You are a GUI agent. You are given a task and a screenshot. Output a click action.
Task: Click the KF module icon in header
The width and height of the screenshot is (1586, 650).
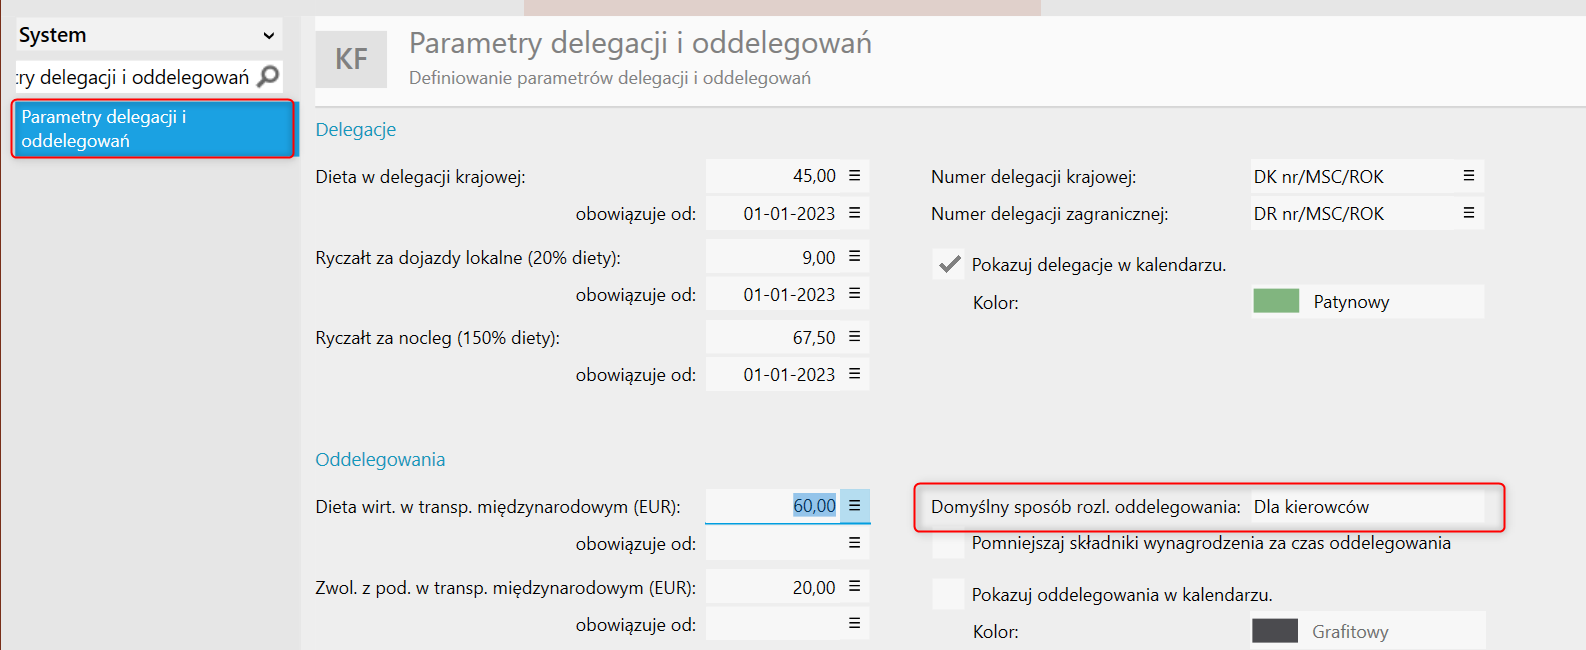pos(351,59)
